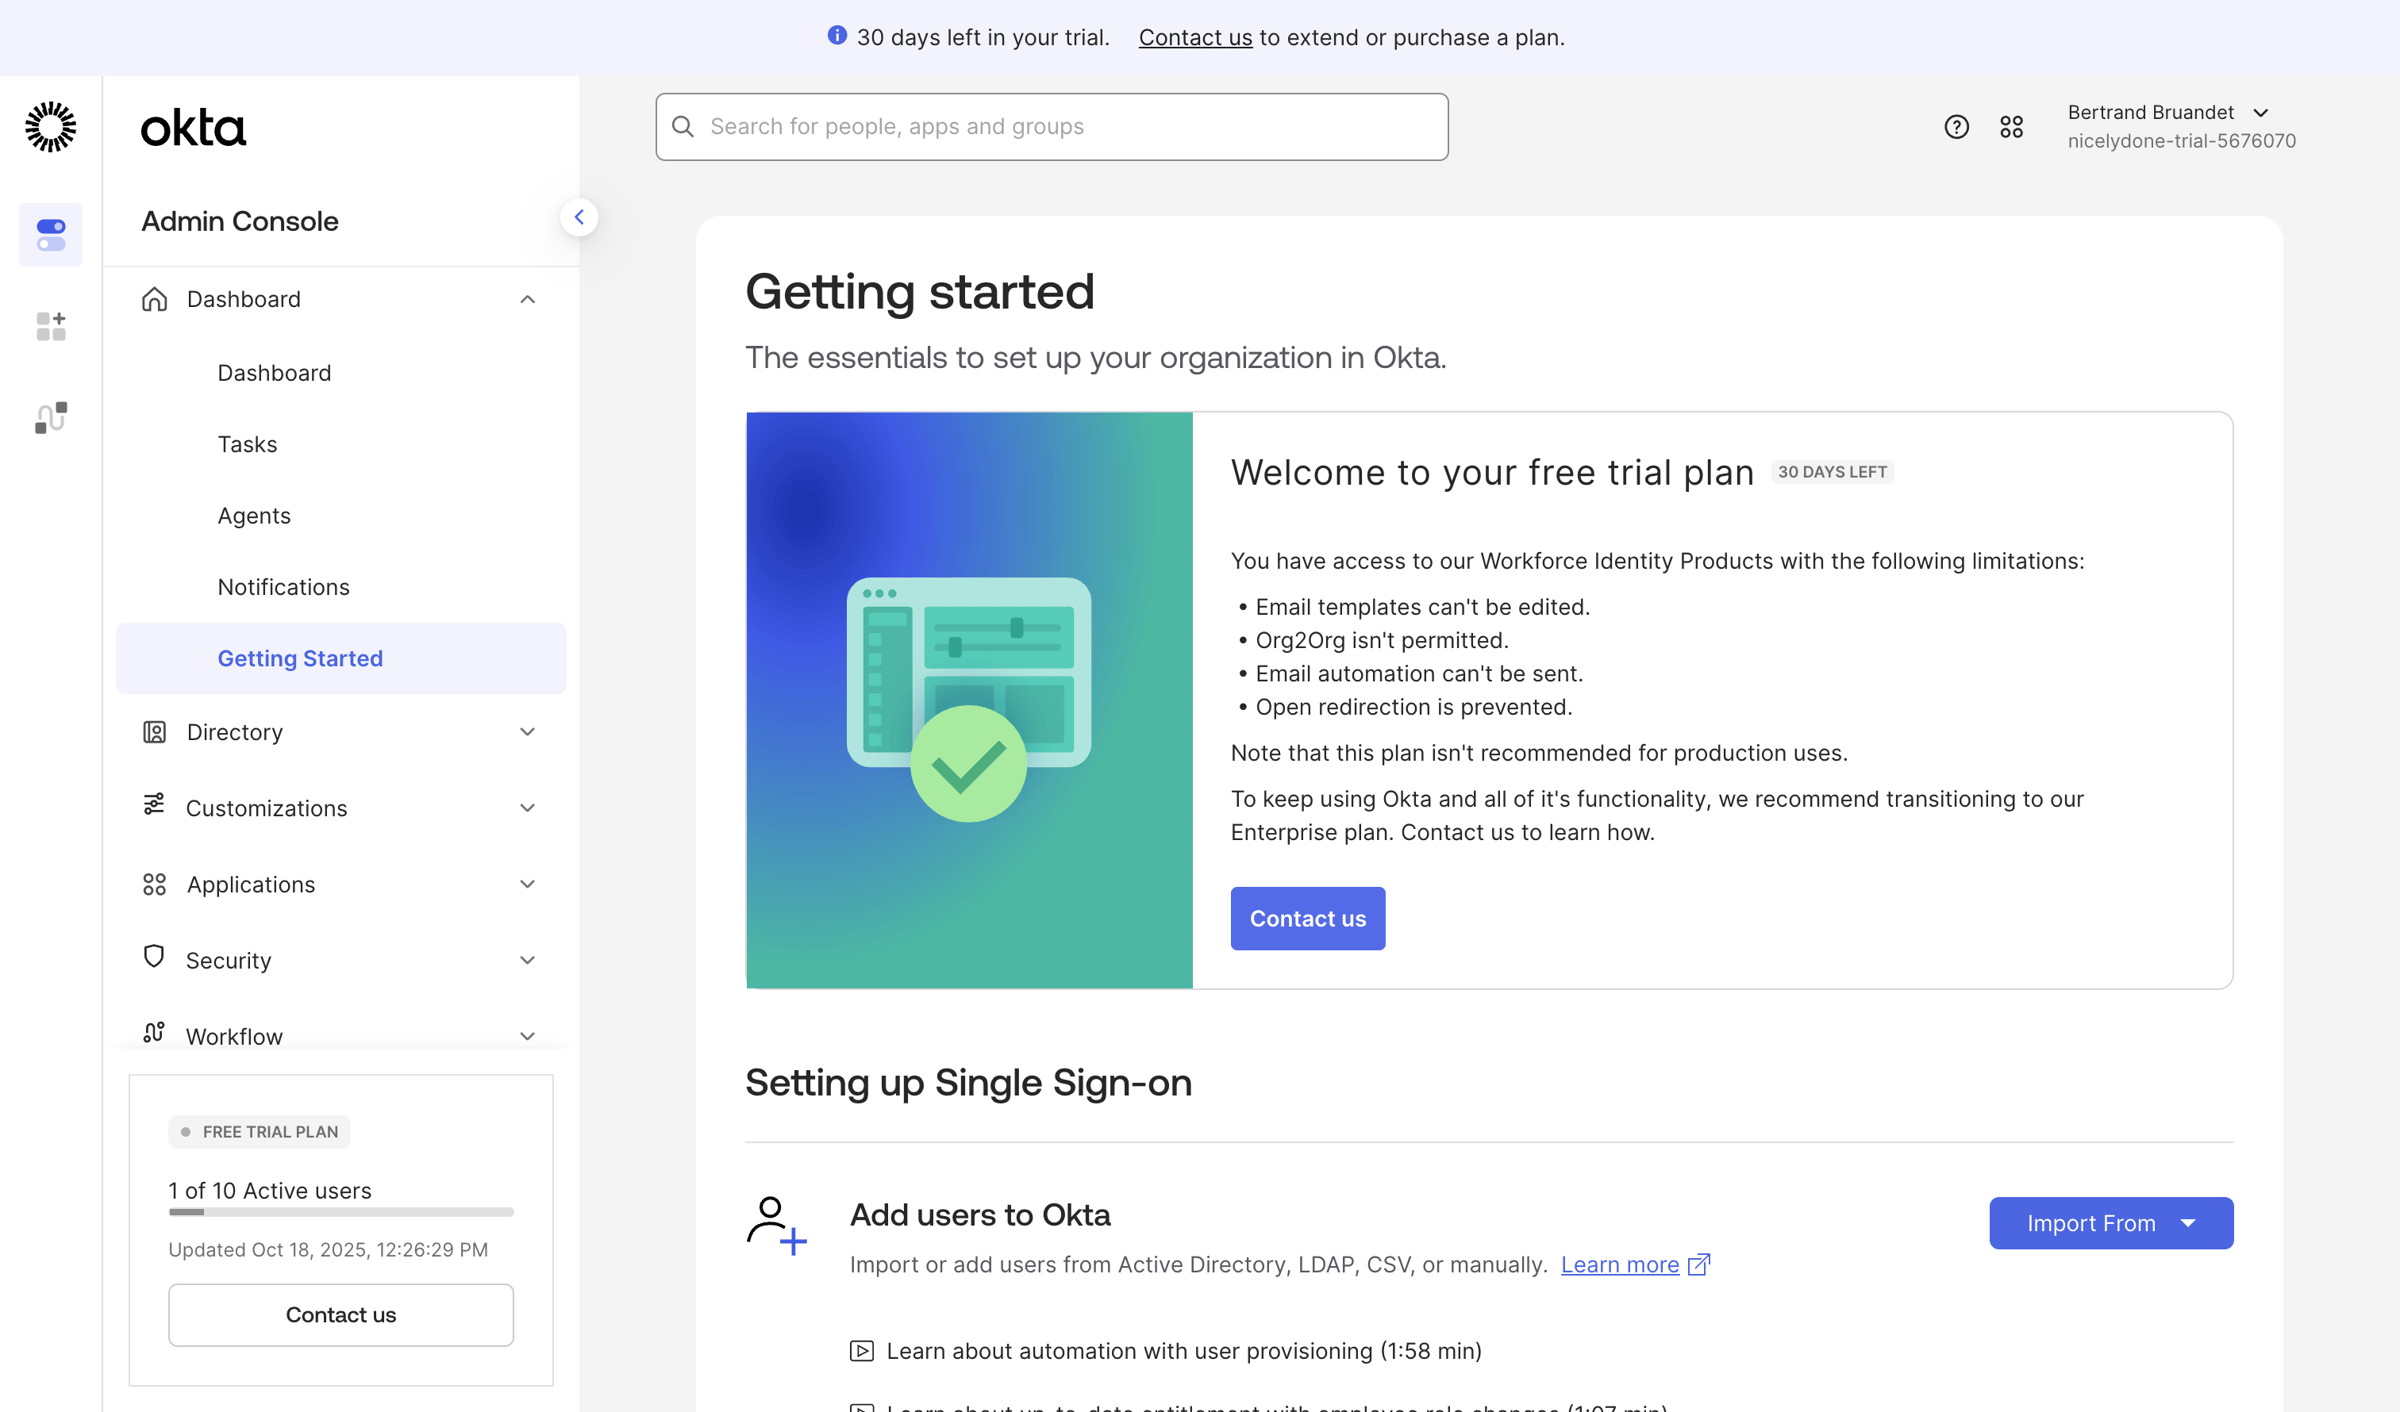Click the nicelydone-trial-5676070 org name
The image size is (2400, 1412).
[2182, 141]
